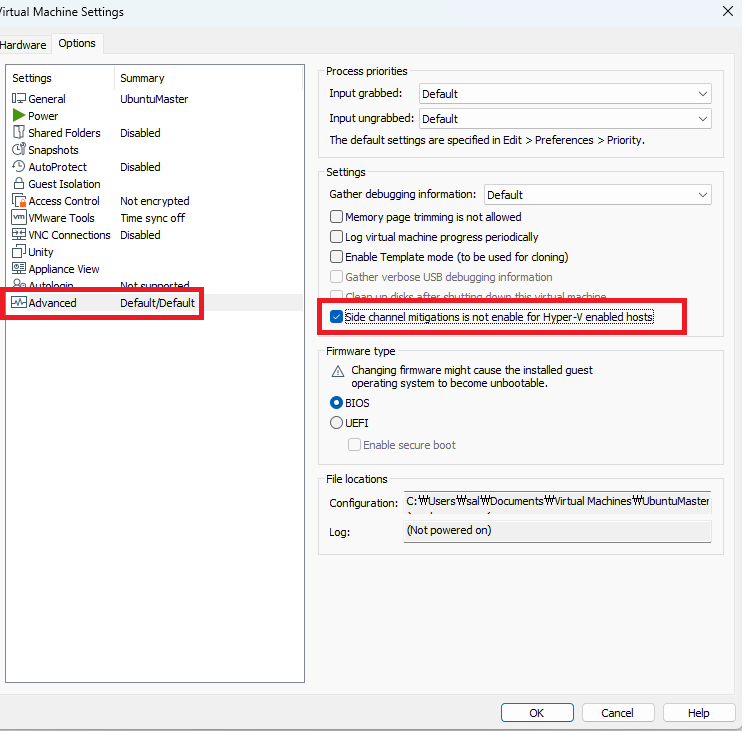
Task: Click the Not encrypted summary text
Action: click(154, 201)
